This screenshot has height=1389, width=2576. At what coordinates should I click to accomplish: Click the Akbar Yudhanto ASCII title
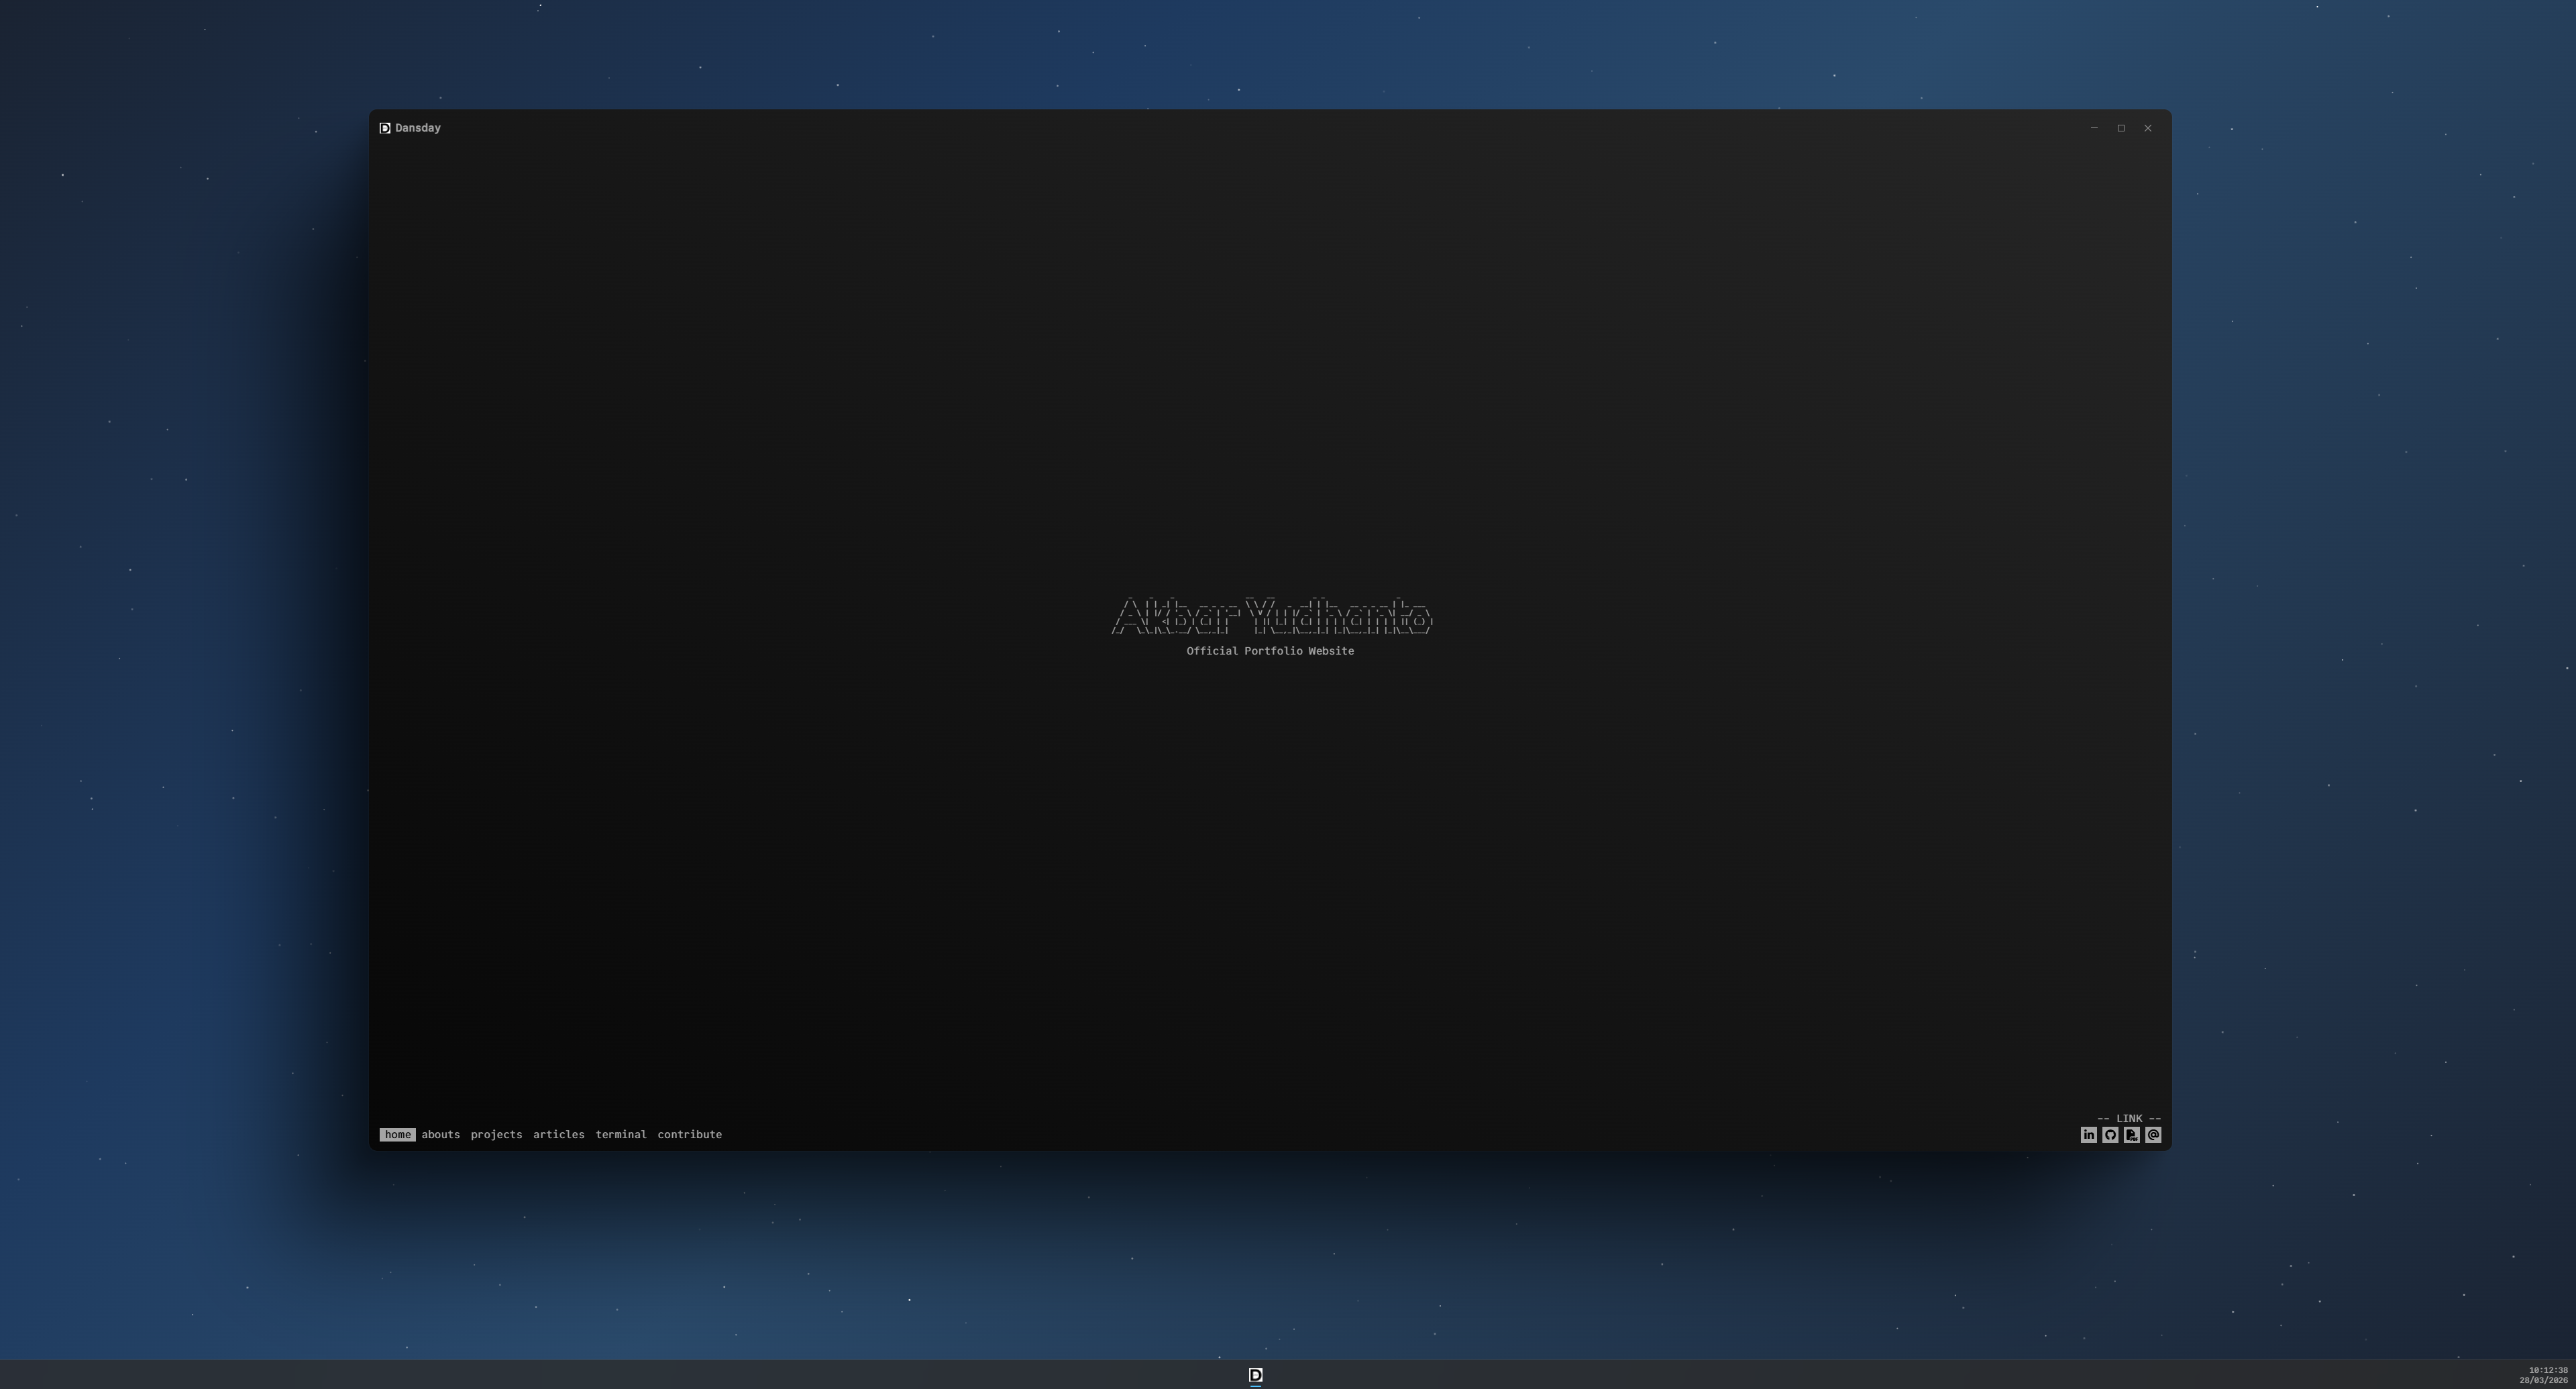click(x=1271, y=616)
